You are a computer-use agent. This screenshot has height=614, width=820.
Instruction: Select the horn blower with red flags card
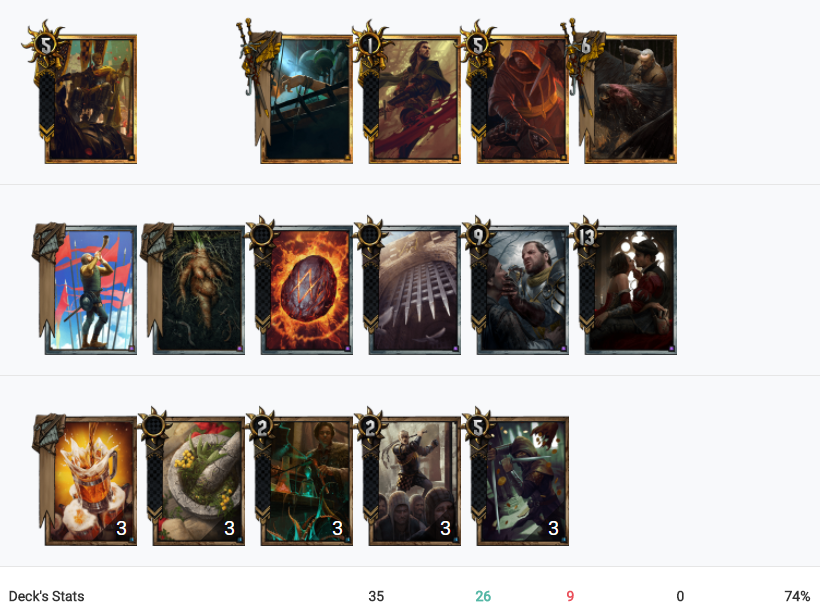click(x=90, y=290)
